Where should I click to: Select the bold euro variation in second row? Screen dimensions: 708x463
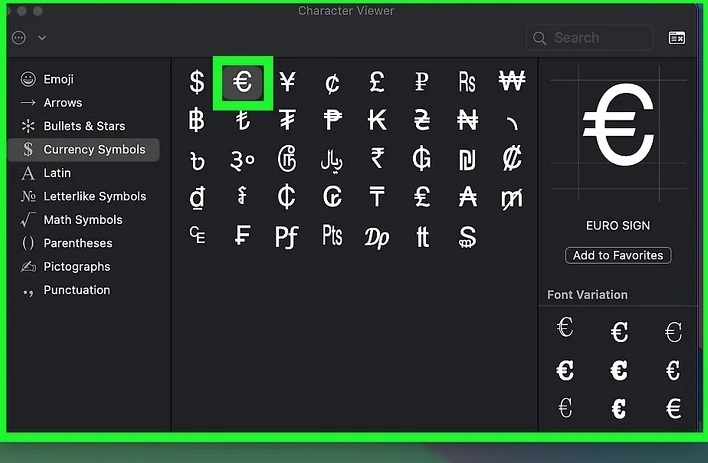pos(565,370)
